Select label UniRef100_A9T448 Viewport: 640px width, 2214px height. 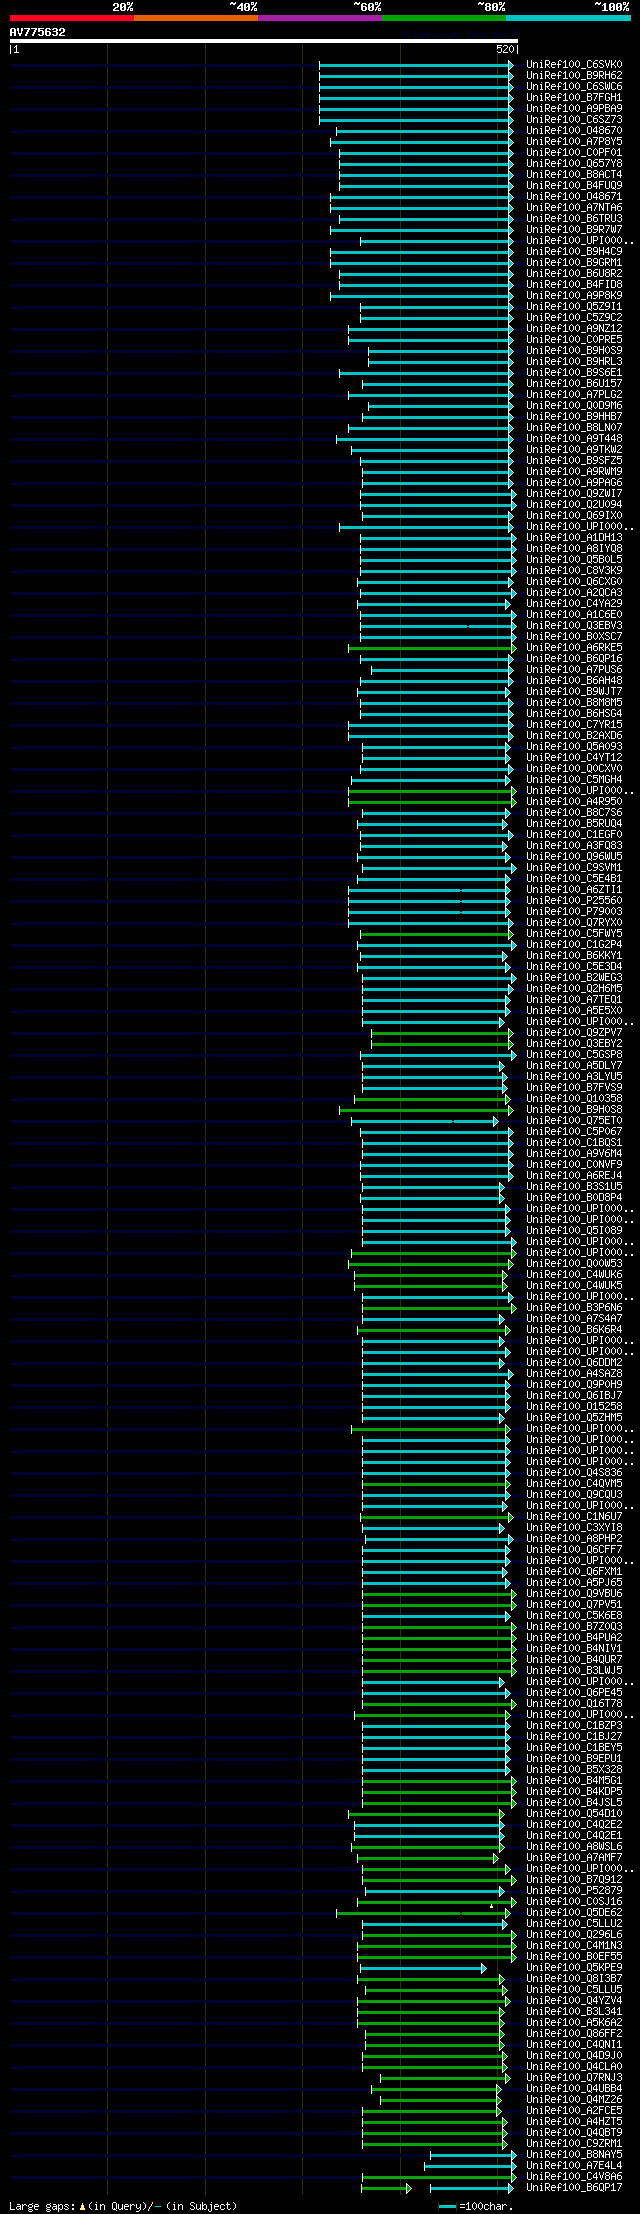[574, 438]
